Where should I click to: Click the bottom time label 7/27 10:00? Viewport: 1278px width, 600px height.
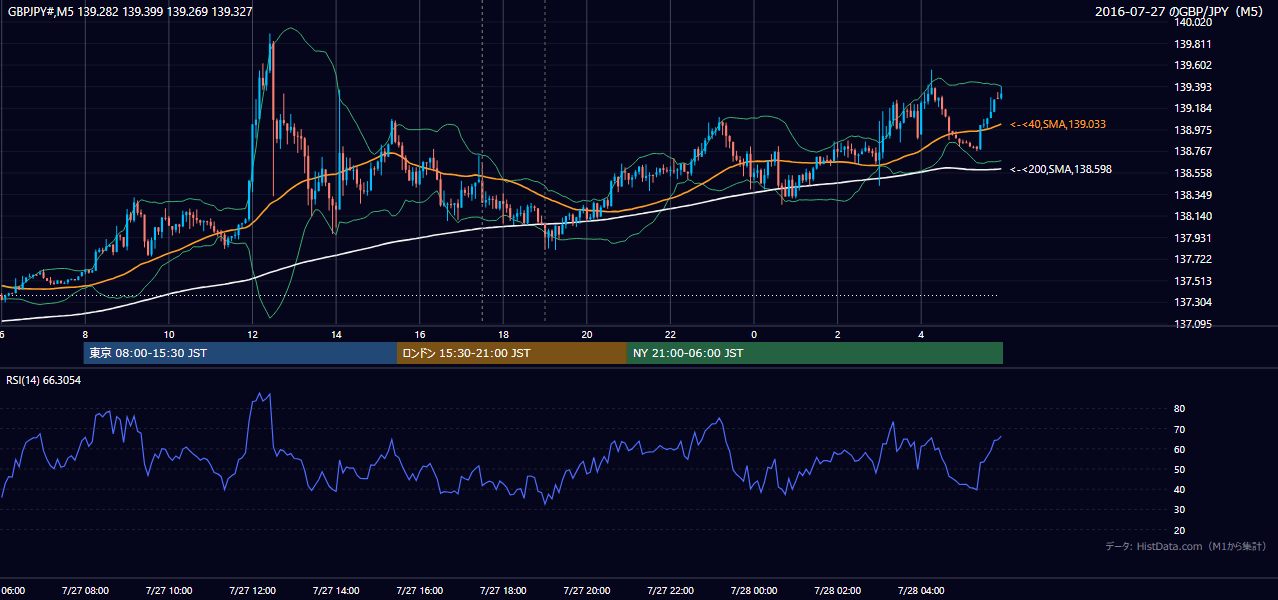click(x=168, y=591)
